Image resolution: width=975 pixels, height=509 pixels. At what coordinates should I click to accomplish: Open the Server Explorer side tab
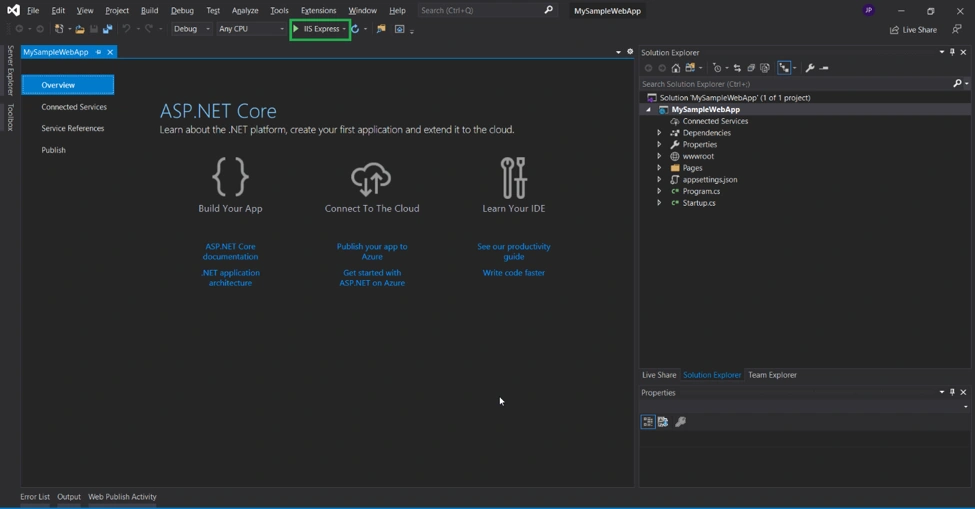tap(10, 70)
